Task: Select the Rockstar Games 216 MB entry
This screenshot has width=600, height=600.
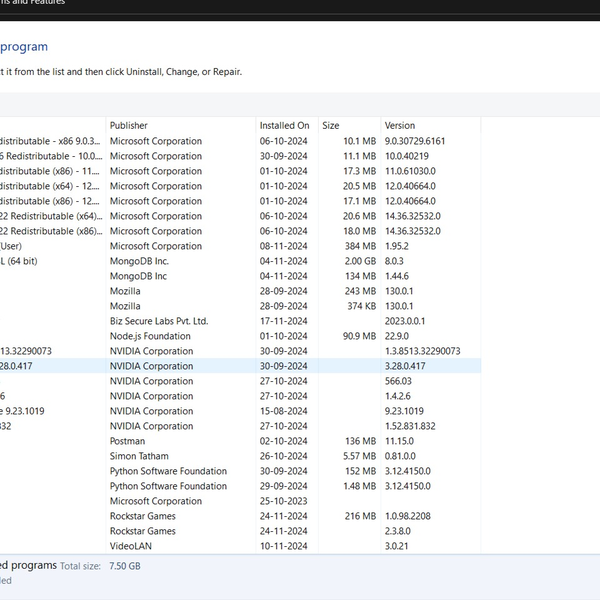Action: tap(142, 516)
